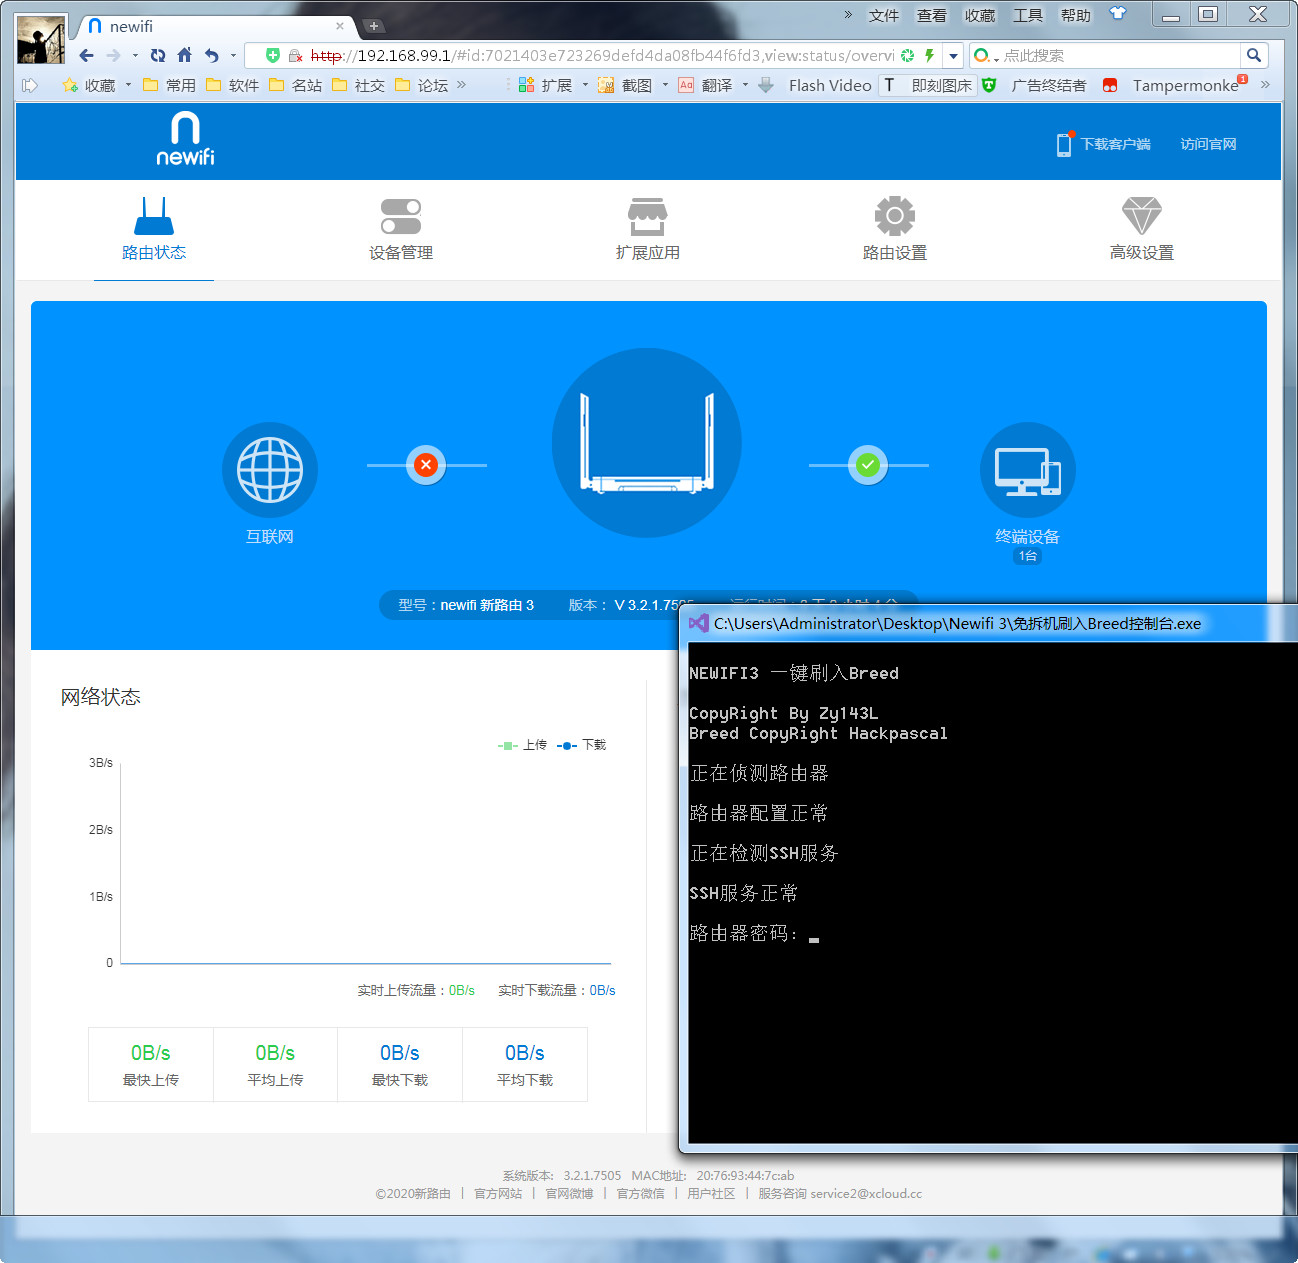Click the lightning speed mode icon

tap(929, 56)
